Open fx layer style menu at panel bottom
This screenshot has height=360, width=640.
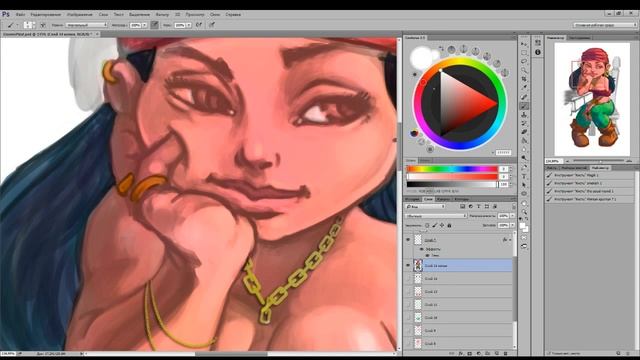coord(460,353)
